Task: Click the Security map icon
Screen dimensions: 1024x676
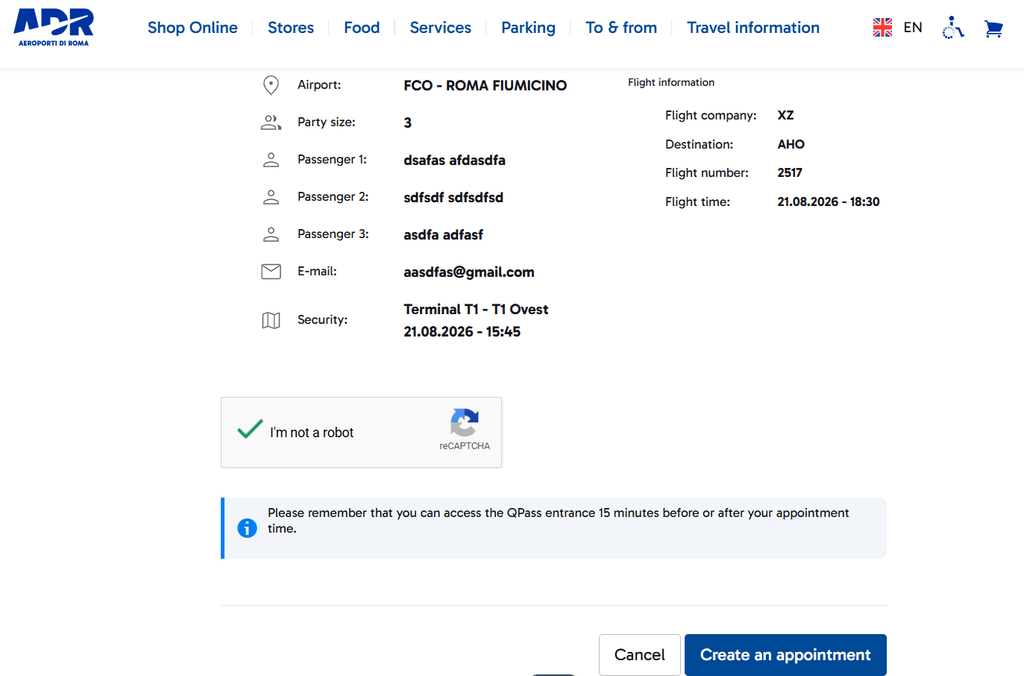Action: pos(271,320)
